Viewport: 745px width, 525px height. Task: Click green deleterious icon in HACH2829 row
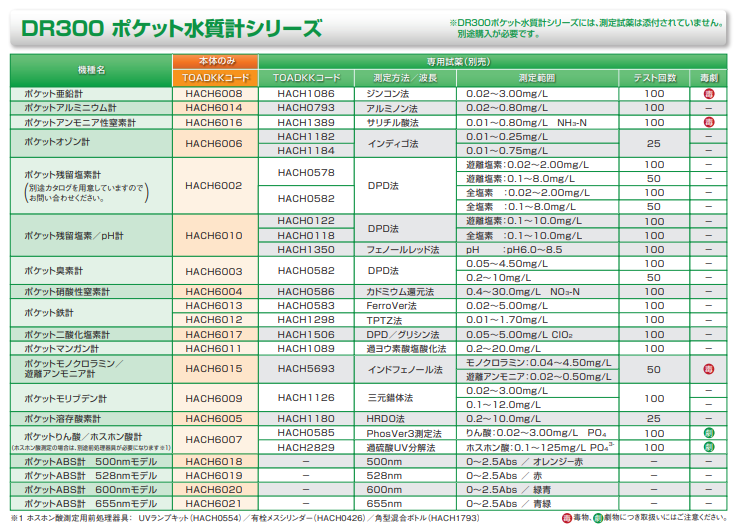click(708, 447)
